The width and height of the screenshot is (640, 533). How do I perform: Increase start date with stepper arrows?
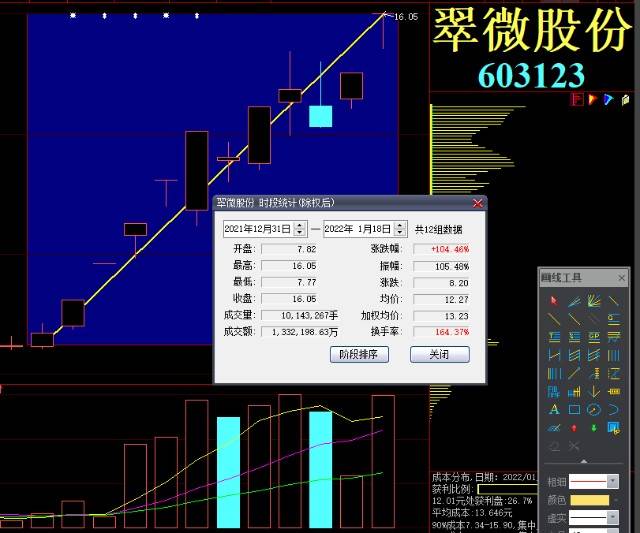point(300,225)
